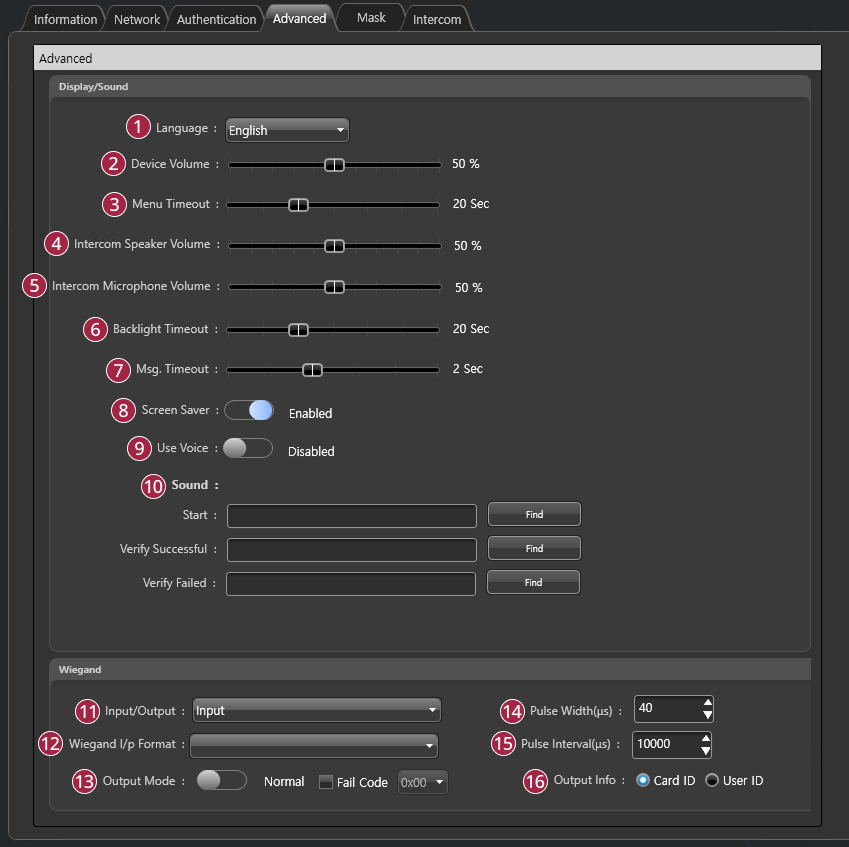Click the Device Volume slider handle
This screenshot has height=847, width=849.
pos(335,165)
